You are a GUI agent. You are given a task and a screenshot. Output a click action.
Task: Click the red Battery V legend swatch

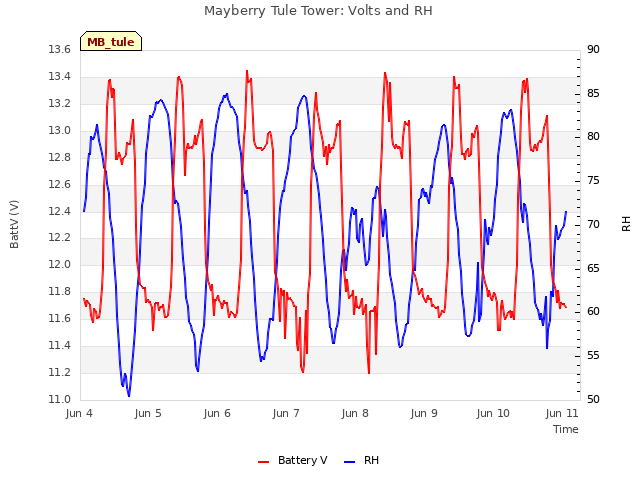coord(264,462)
